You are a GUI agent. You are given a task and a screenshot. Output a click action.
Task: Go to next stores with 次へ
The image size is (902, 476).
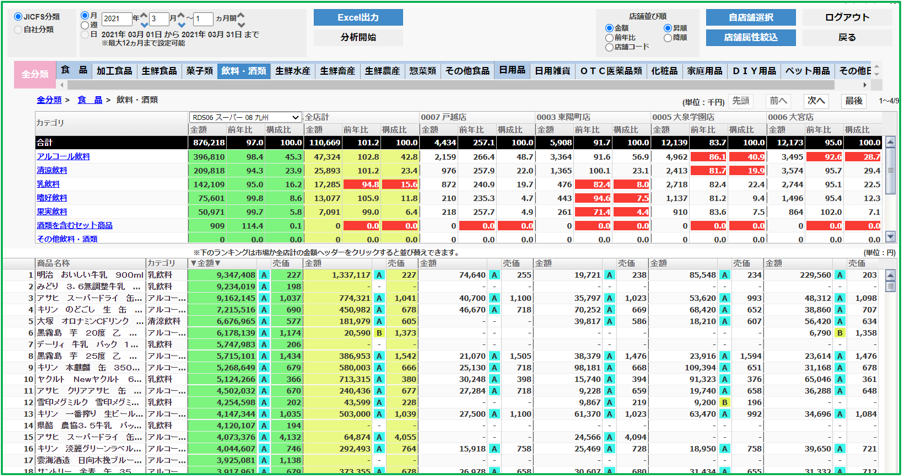click(816, 101)
